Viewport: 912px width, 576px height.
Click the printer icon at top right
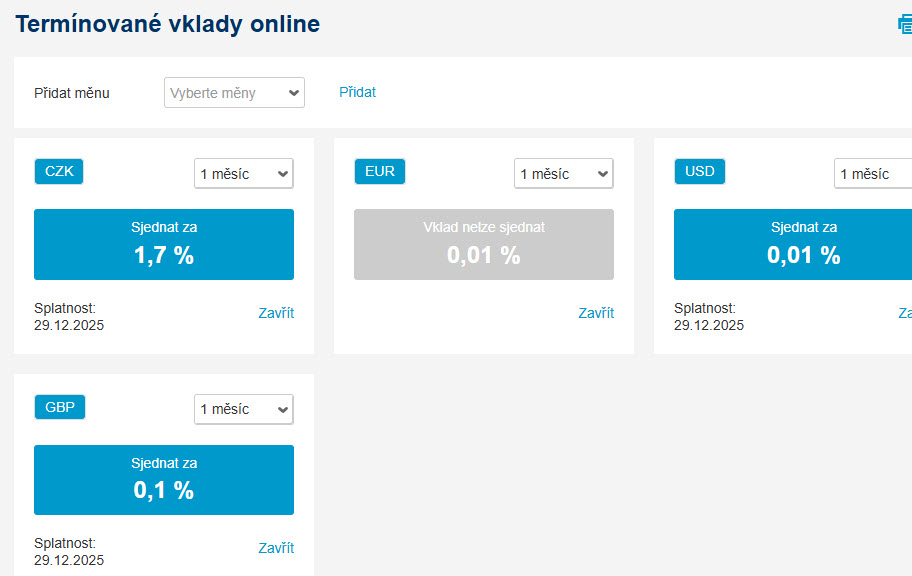click(905, 24)
